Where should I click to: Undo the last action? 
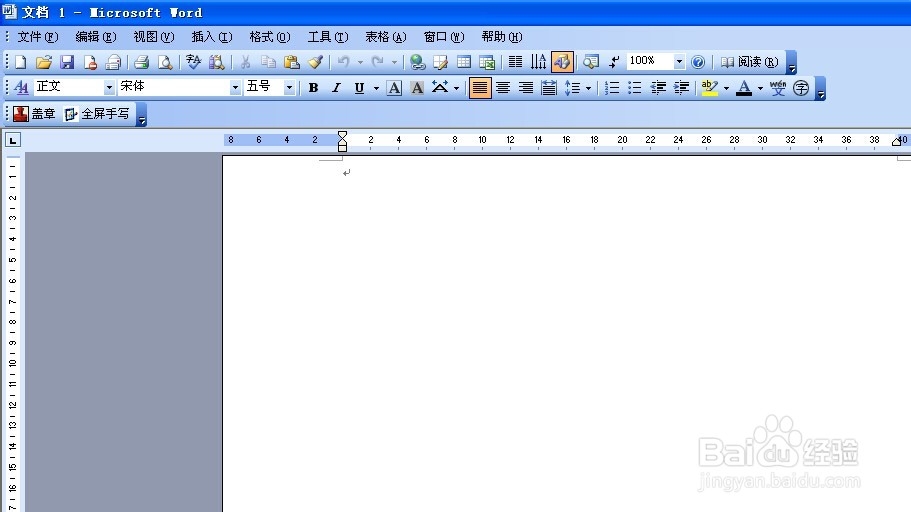point(343,62)
